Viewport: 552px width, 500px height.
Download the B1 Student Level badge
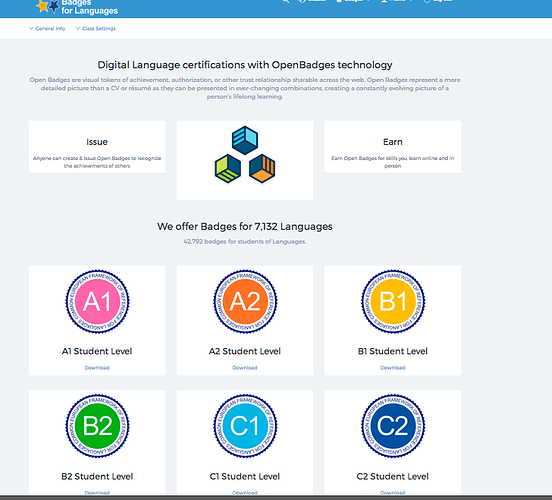[393, 368]
